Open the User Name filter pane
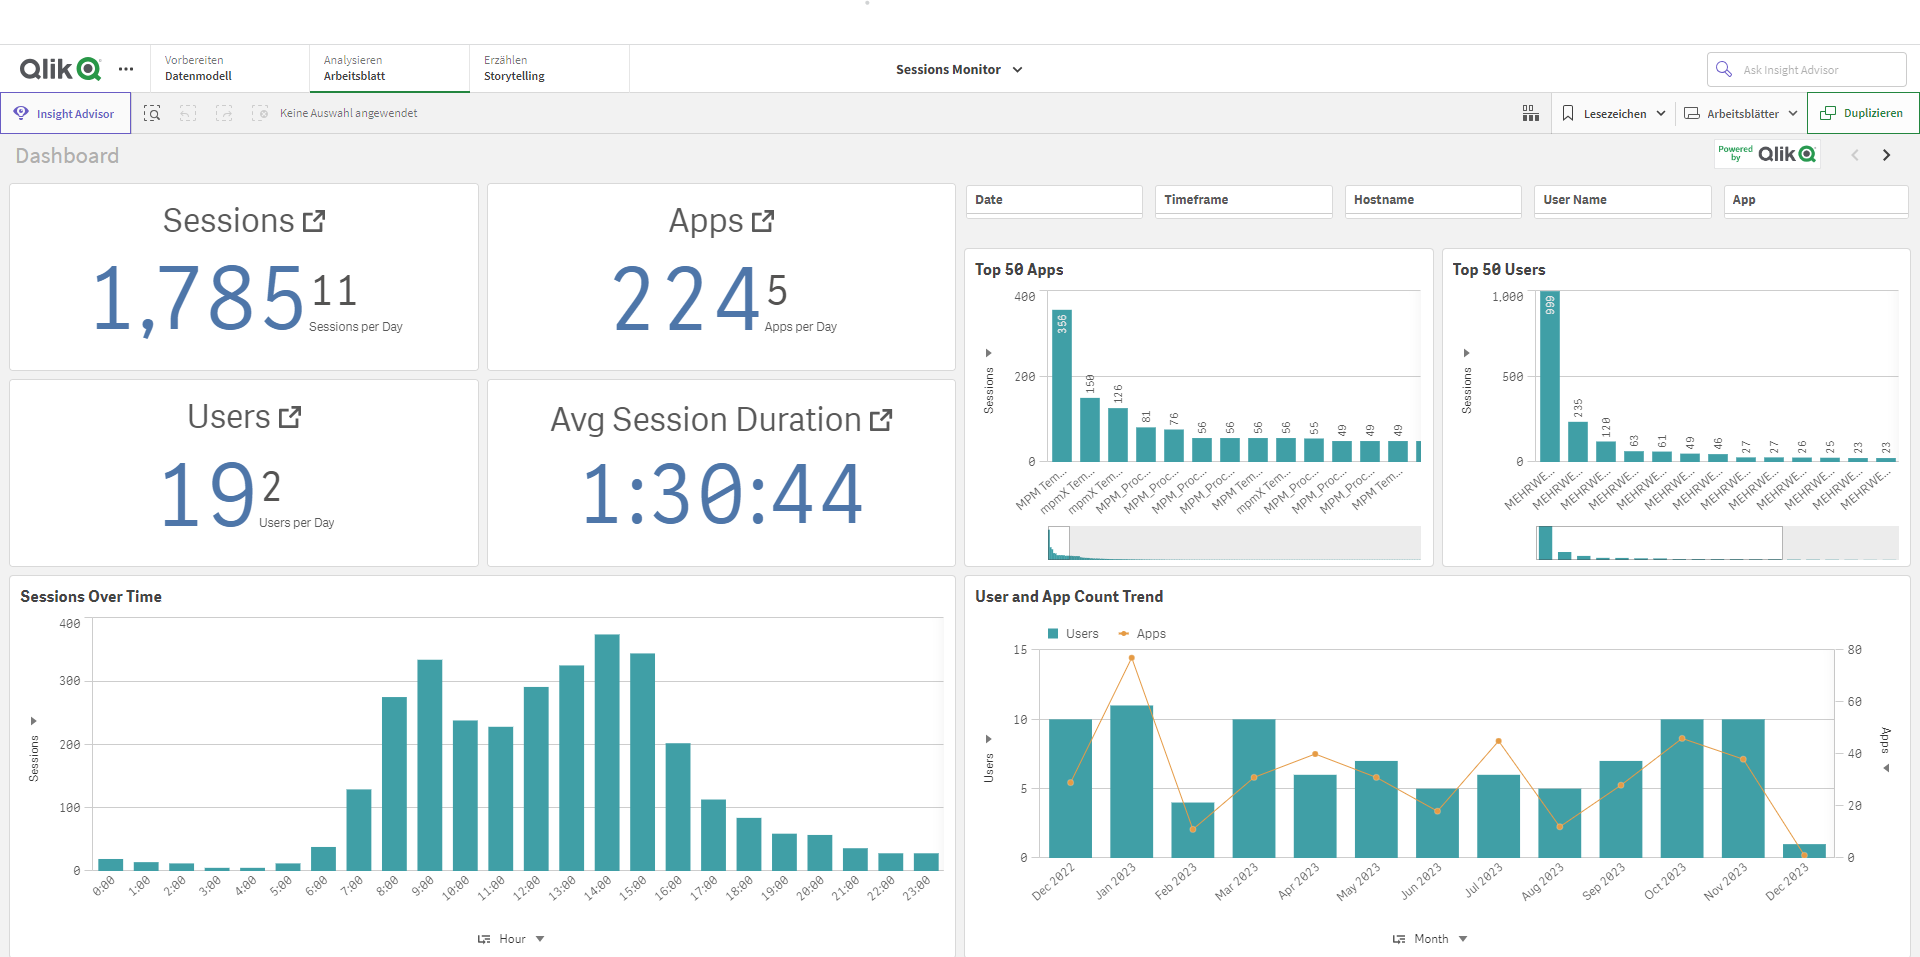The image size is (1920, 957). point(1622,200)
